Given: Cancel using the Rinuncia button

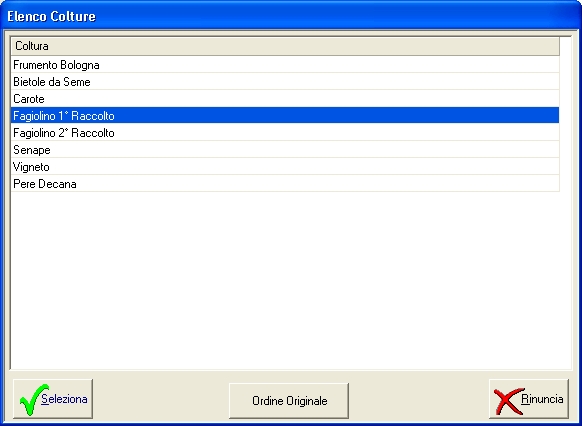Looking at the screenshot, I should 529,399.
